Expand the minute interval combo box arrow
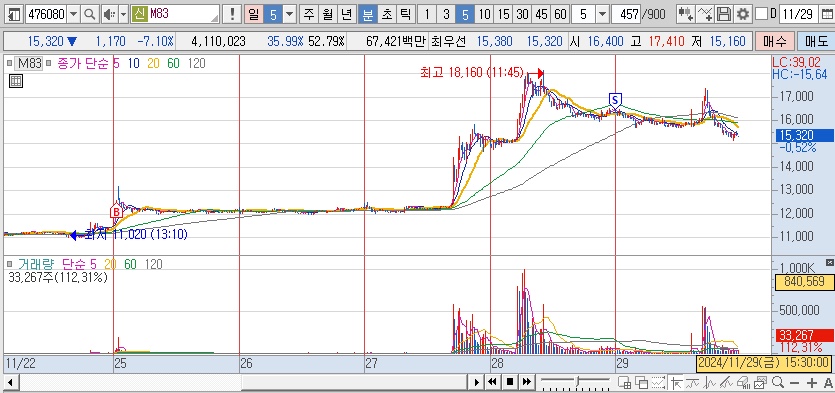 [x=602, y=14]
